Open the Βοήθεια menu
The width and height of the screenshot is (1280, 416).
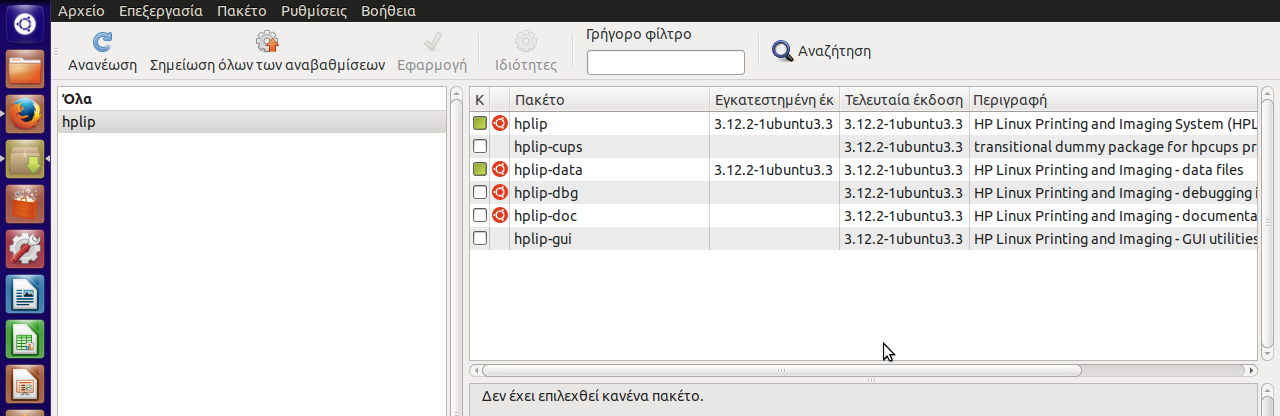[388, 11]
